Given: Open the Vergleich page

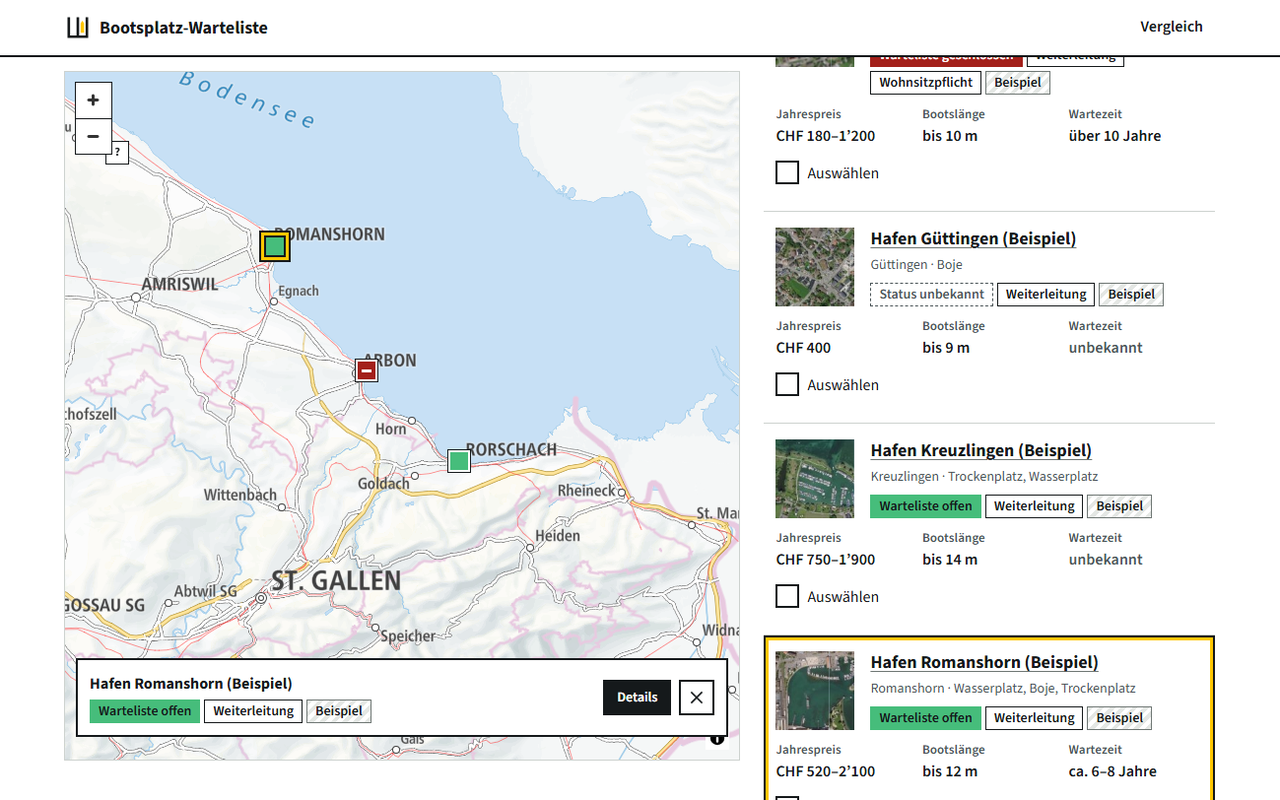Looking at the screenshot, I should (x=1171, y=27).
